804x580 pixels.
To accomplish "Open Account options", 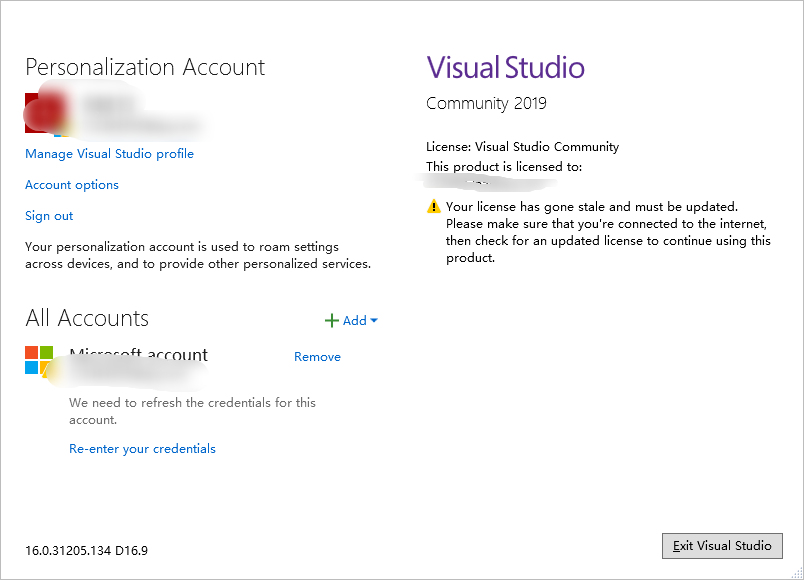I will [72, 185].
